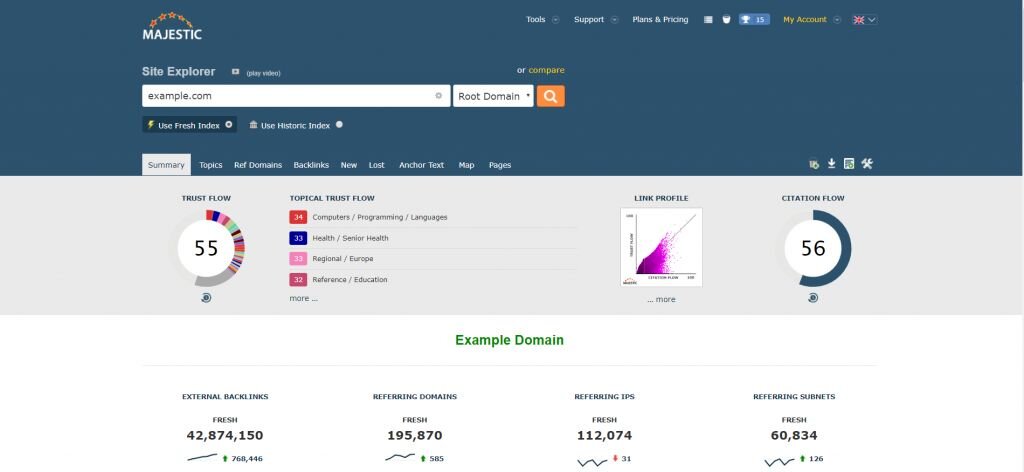
Task: Clear the example.com search field
Action: pos(439,96)
